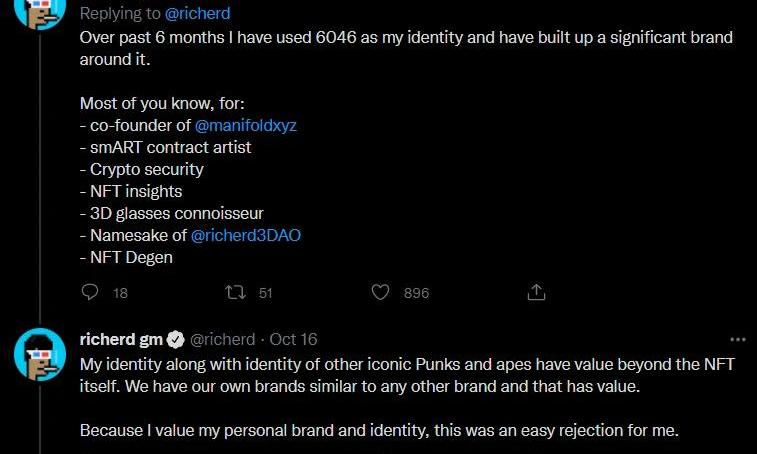Click the retweet count of 51
757x454 pixels.
point(265,293)
